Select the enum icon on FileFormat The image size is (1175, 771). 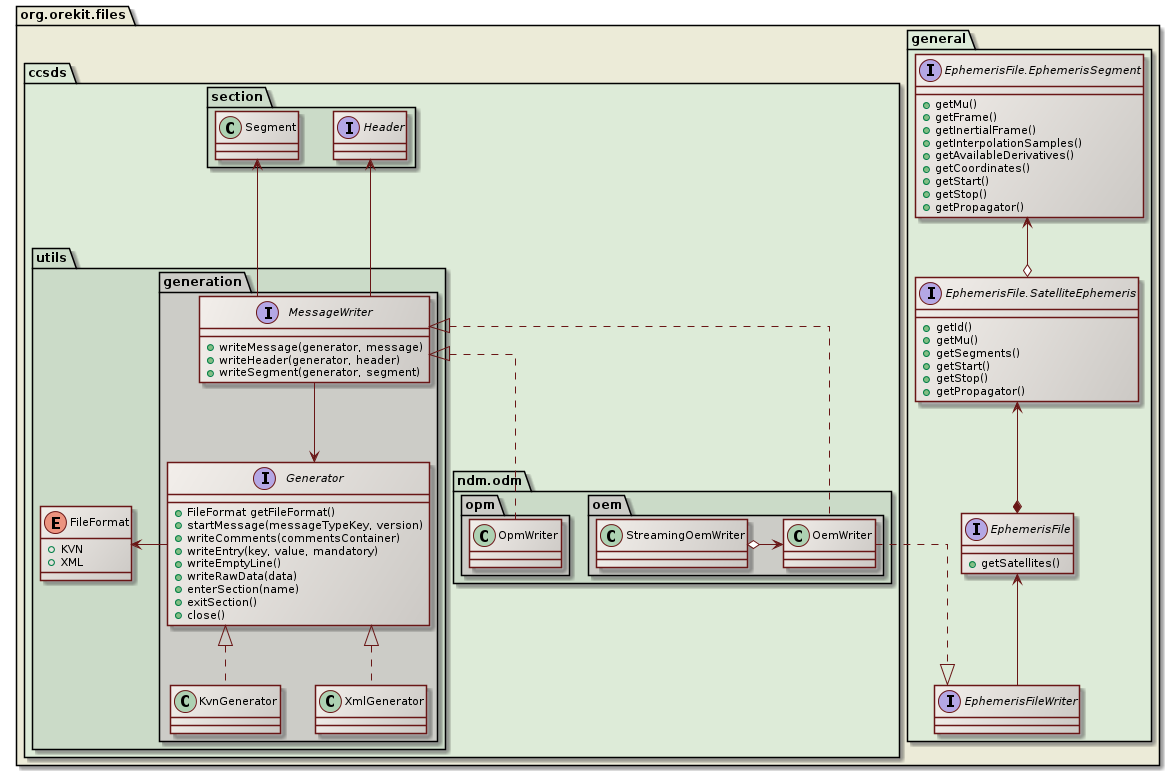click(x=55, y=521)
